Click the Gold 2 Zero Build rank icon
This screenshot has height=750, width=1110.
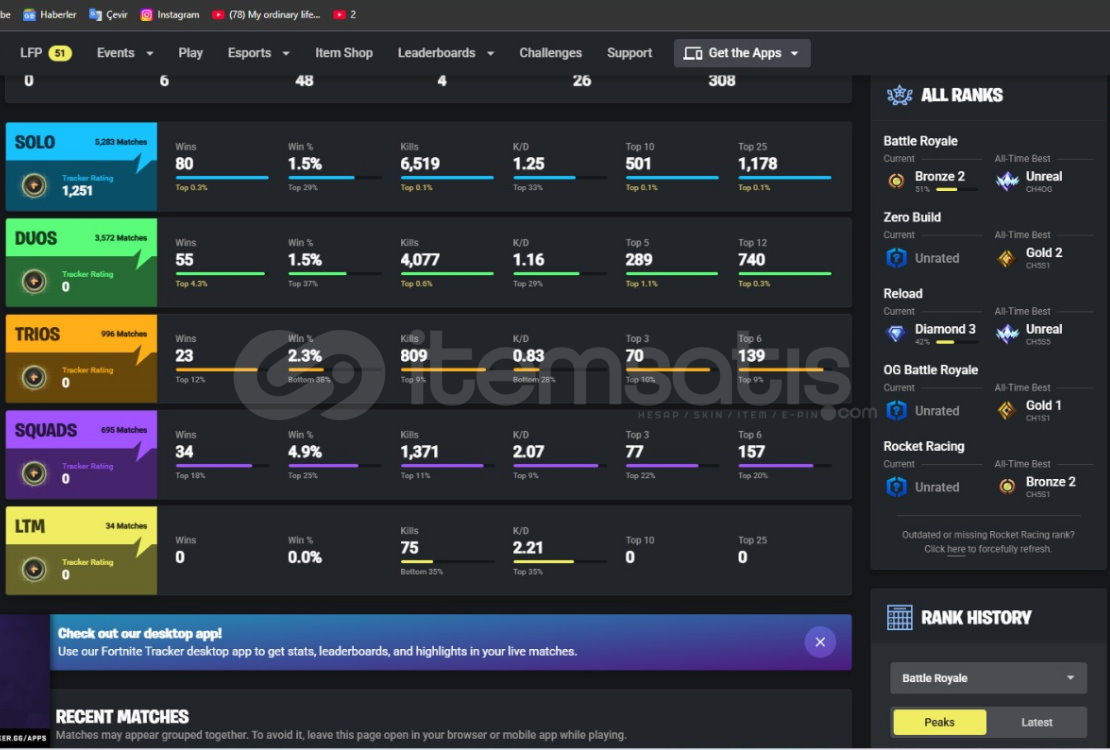pyautogui.click(x=1007, y=258)
